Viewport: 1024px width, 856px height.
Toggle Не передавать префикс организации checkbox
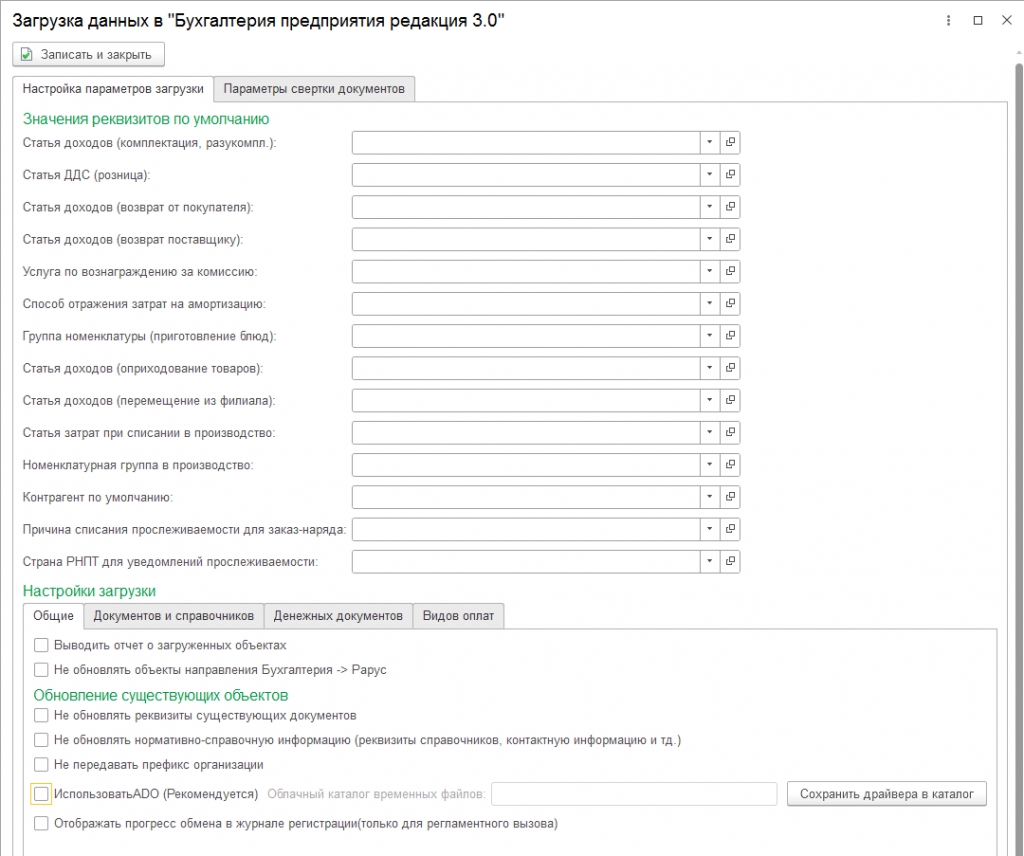pos(41,765)
